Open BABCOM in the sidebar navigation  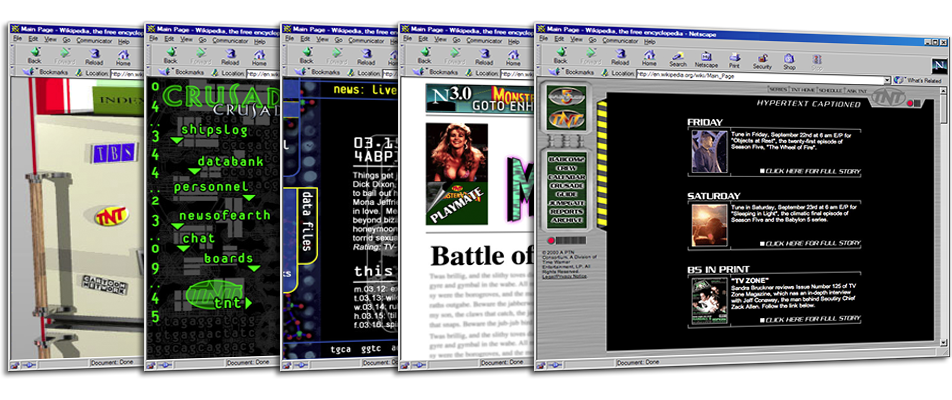566,159
